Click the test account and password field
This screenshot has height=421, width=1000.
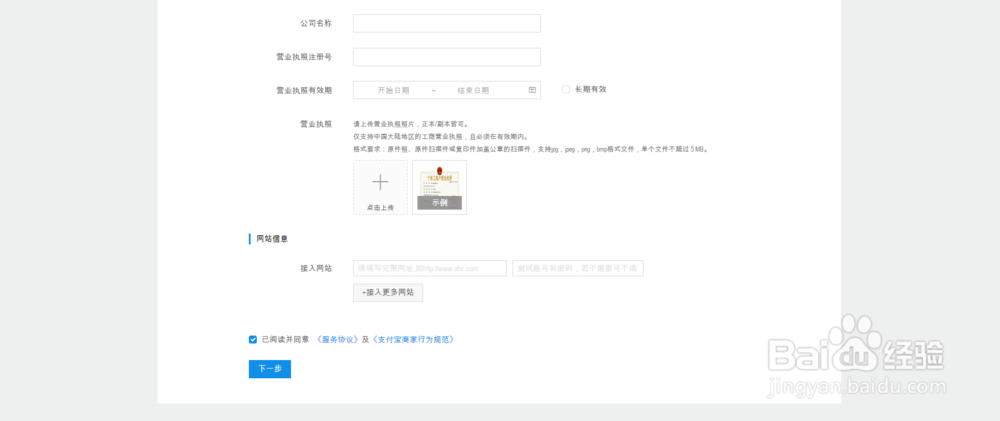click(578, 269)
